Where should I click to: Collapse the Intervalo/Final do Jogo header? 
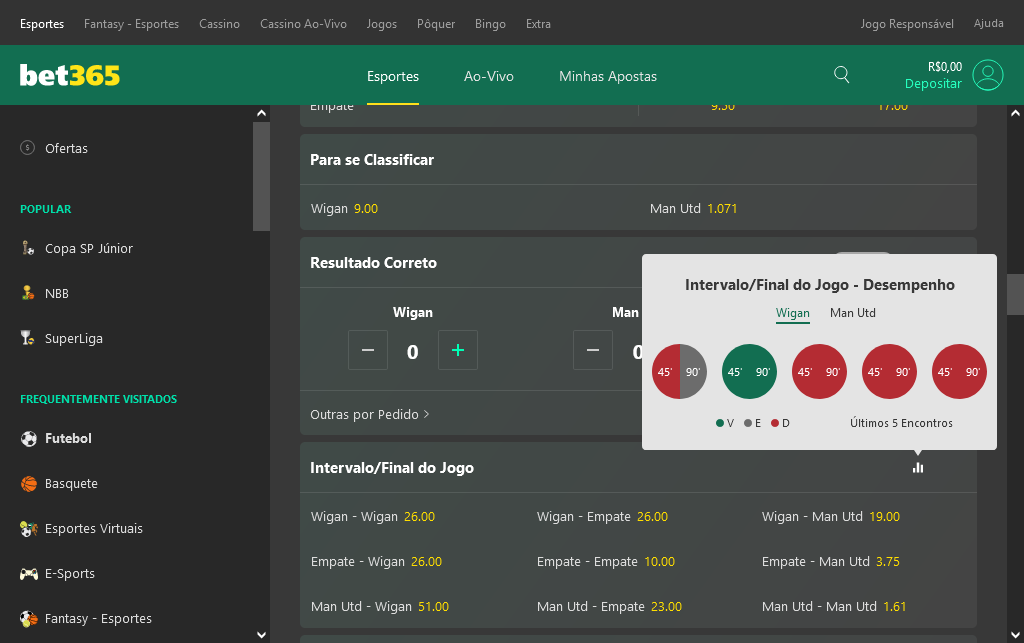point(638,468)
